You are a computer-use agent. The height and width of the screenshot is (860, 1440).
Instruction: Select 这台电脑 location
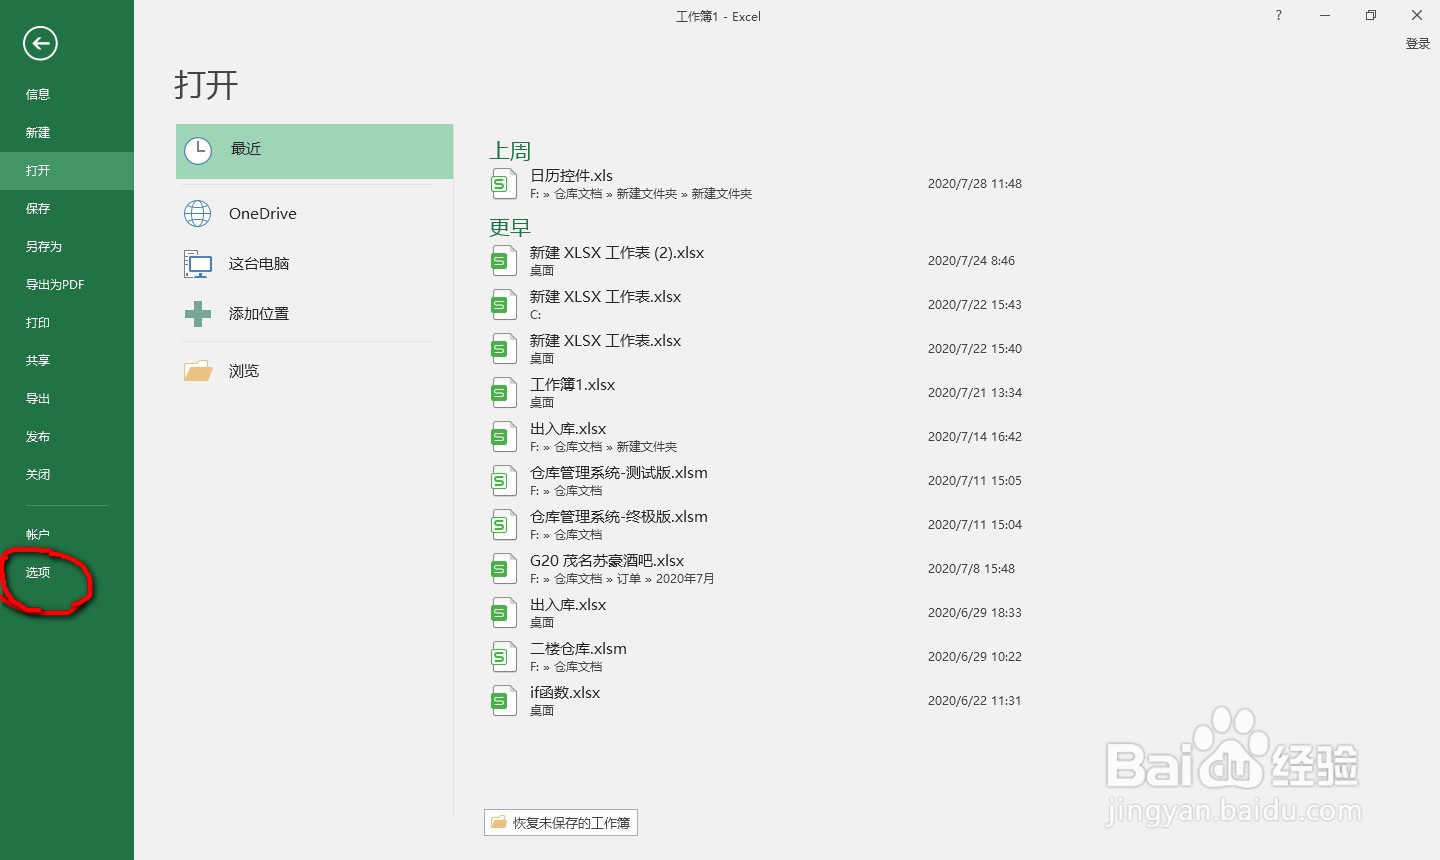pos(314,264)
